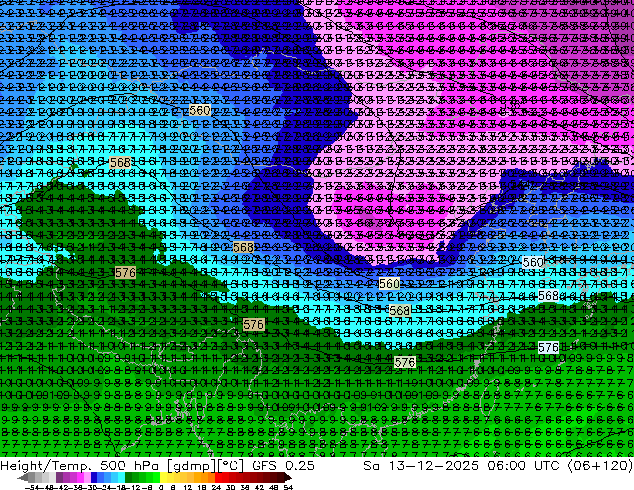Click the legend value '54' at the warm end
This screenshot has width=634, height=490.
(287, 487)
